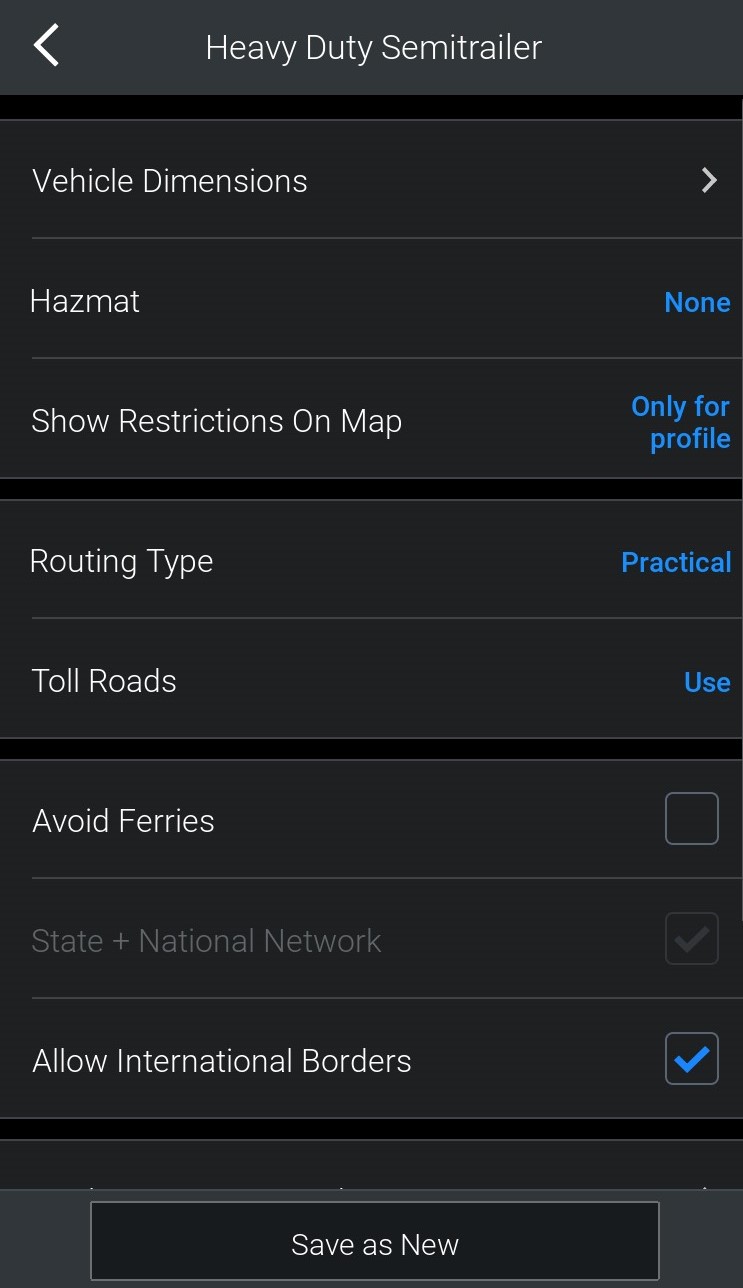The image size is (743, 1288).
Task: Tap the Heavy Duty Semitrailer title
Action: pos(374,47)
